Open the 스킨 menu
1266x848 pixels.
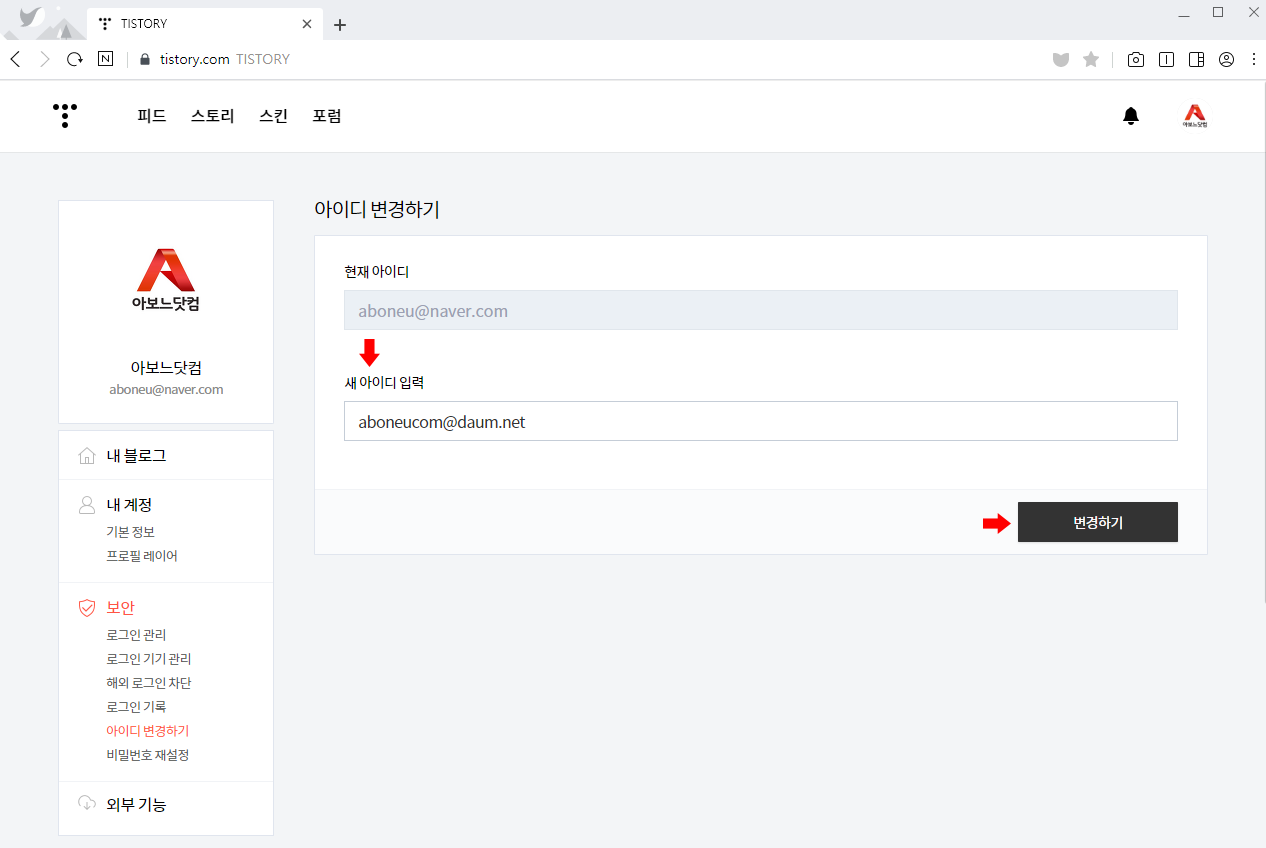(x=273, y=116)
